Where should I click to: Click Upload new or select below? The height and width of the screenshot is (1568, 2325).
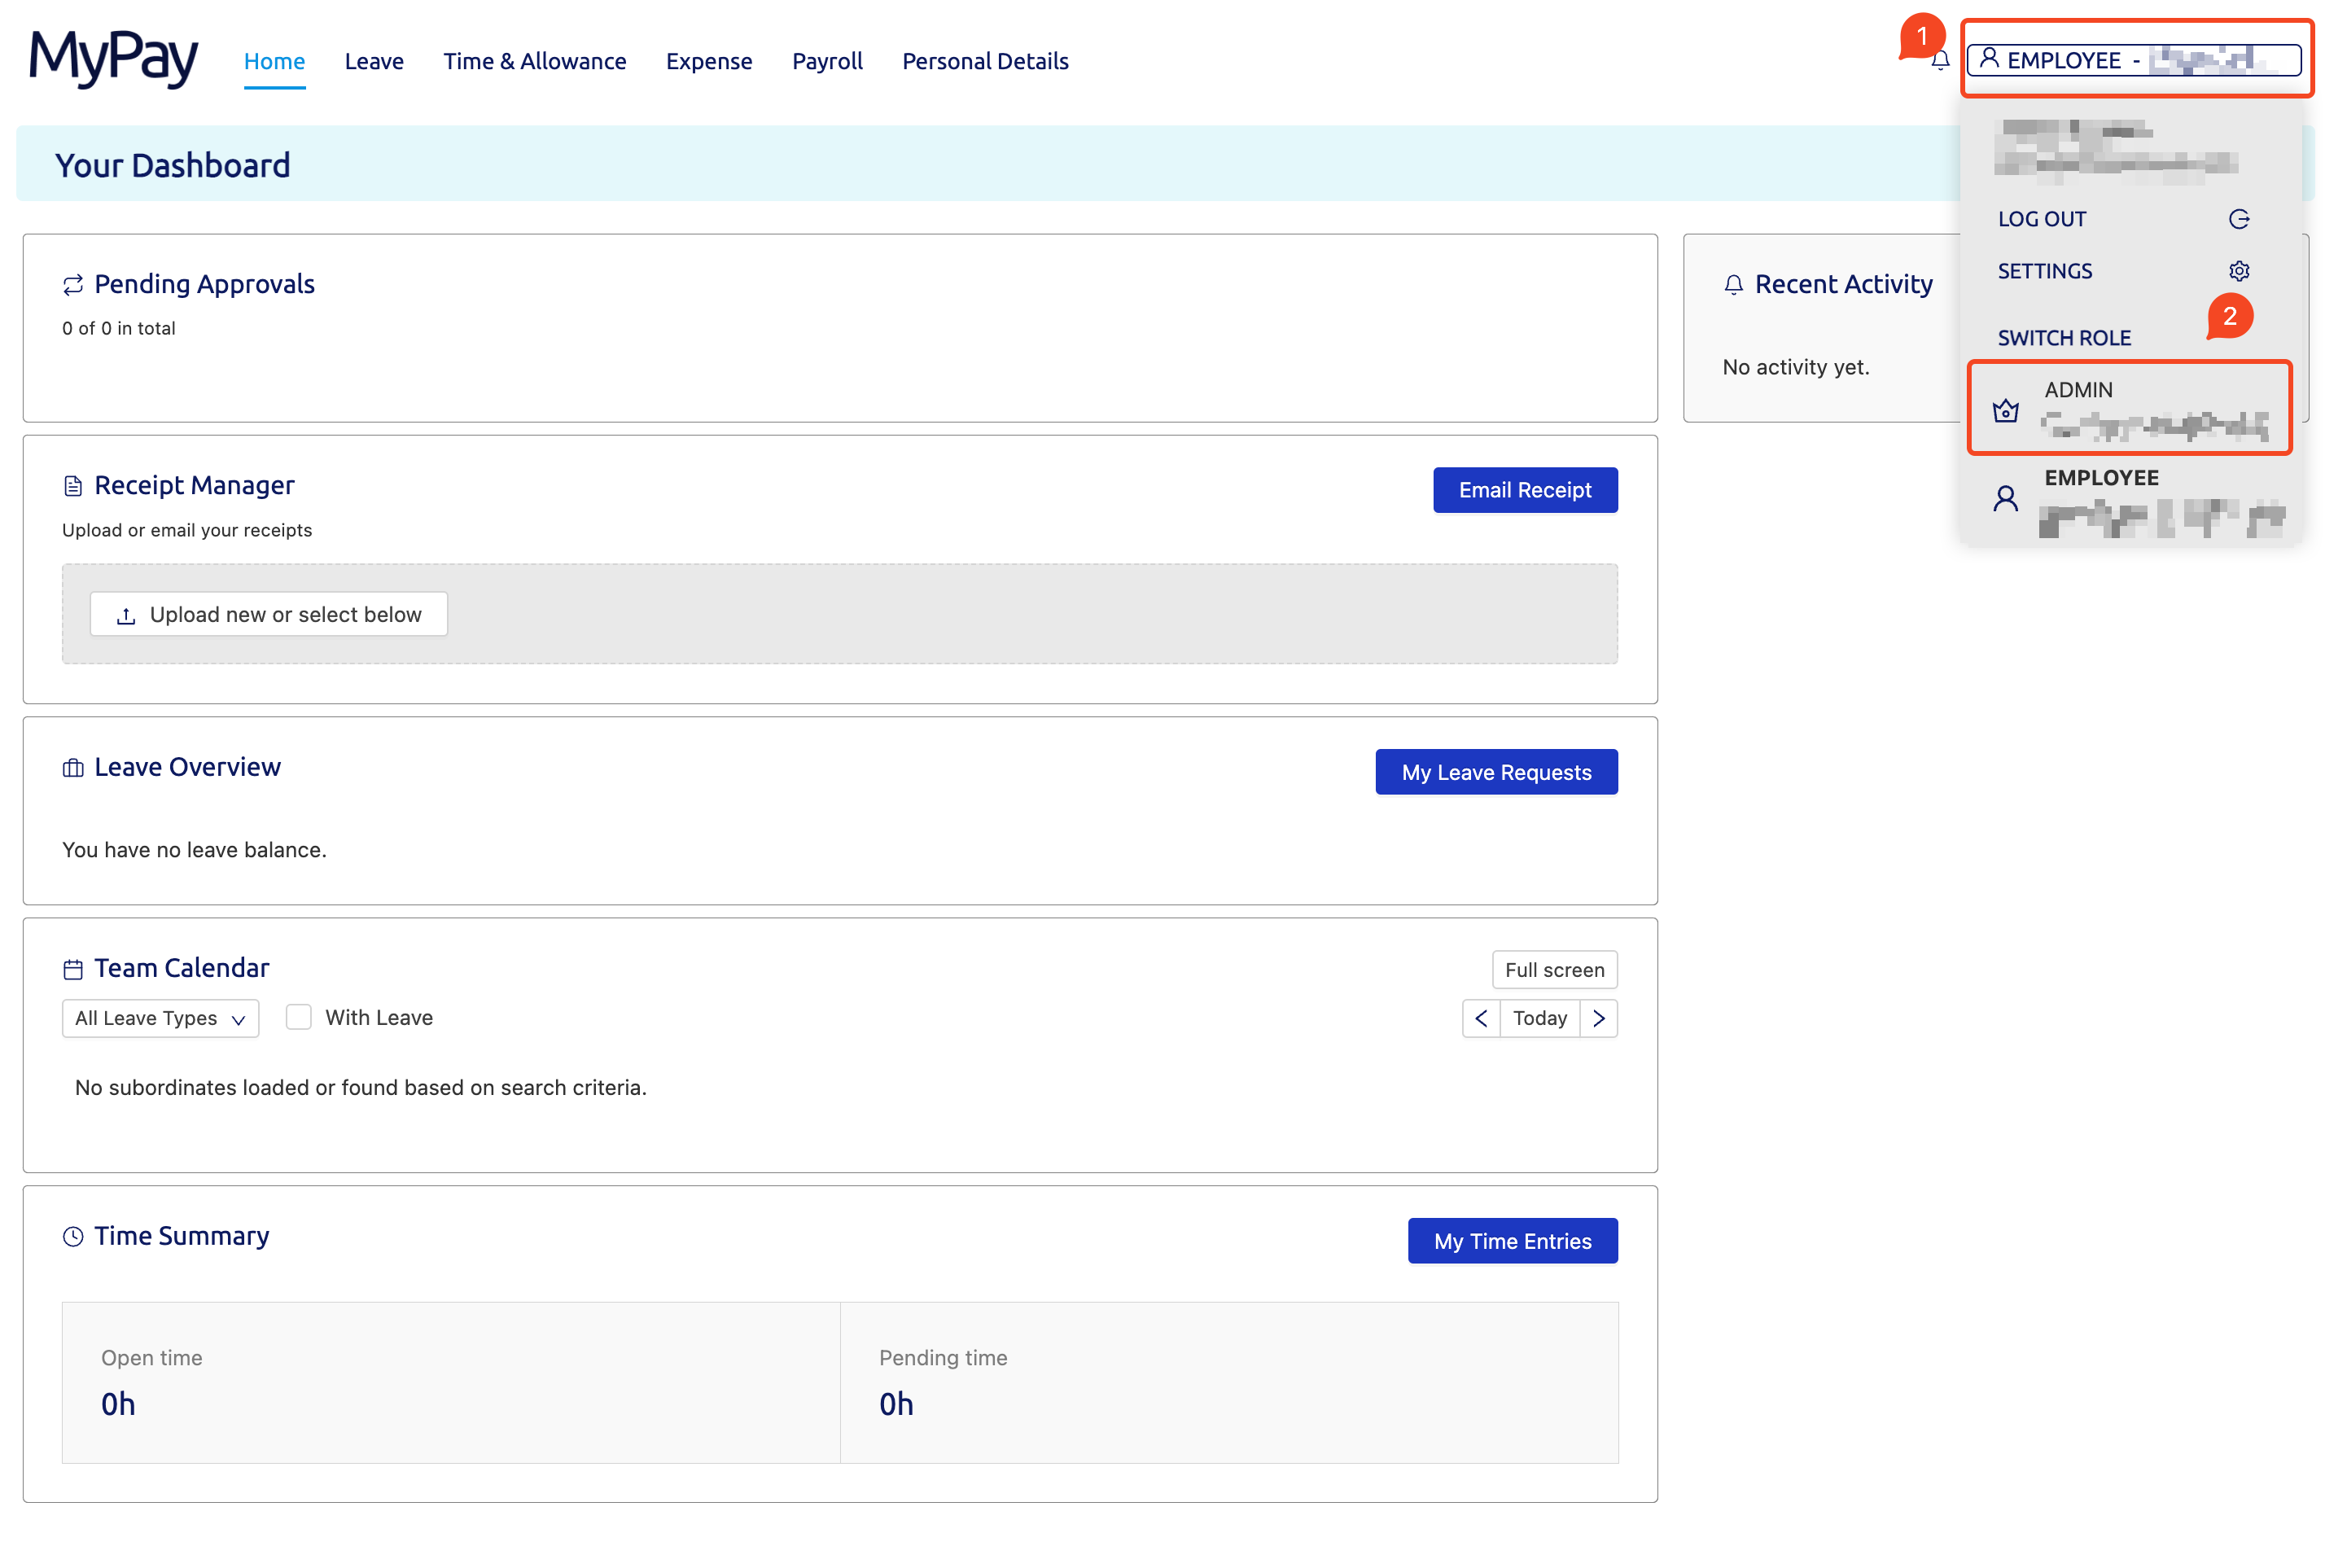click(x=268, y=614)
